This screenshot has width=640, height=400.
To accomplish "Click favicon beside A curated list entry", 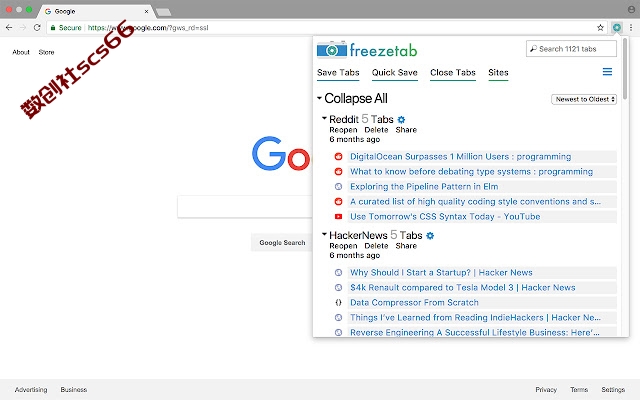I will click(338, 201).
